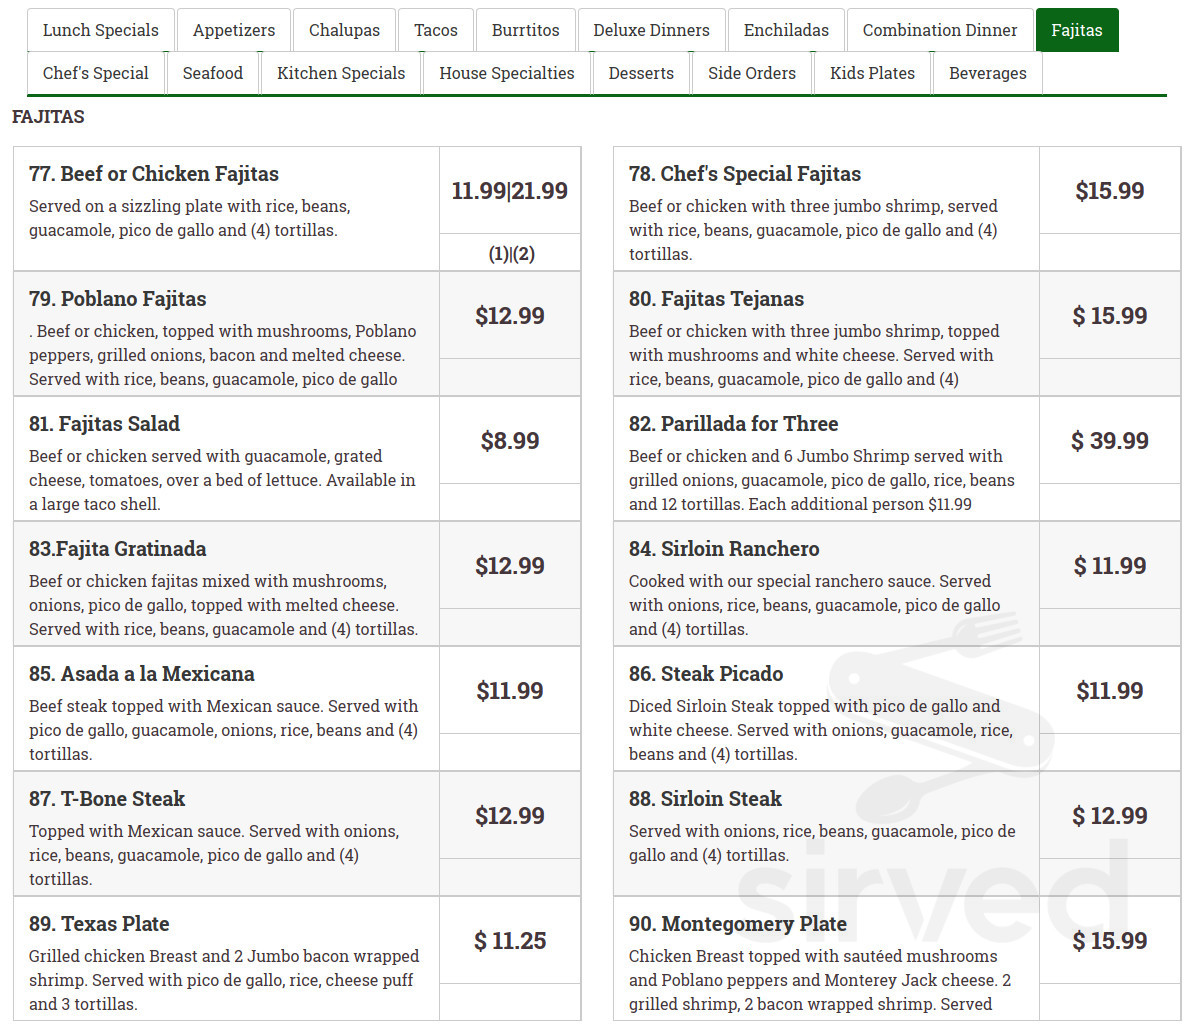Open the Seafood menu tab
The width and height of the screenshot is (1188, 1030).
(213, 72)
